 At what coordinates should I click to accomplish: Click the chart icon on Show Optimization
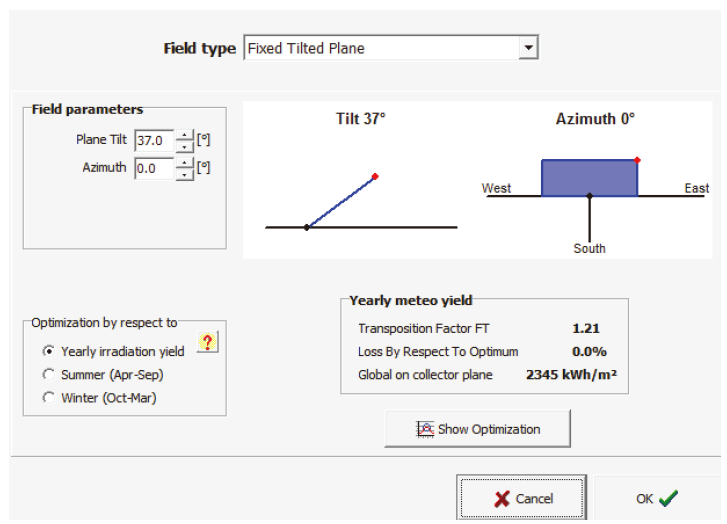point(425,429)
